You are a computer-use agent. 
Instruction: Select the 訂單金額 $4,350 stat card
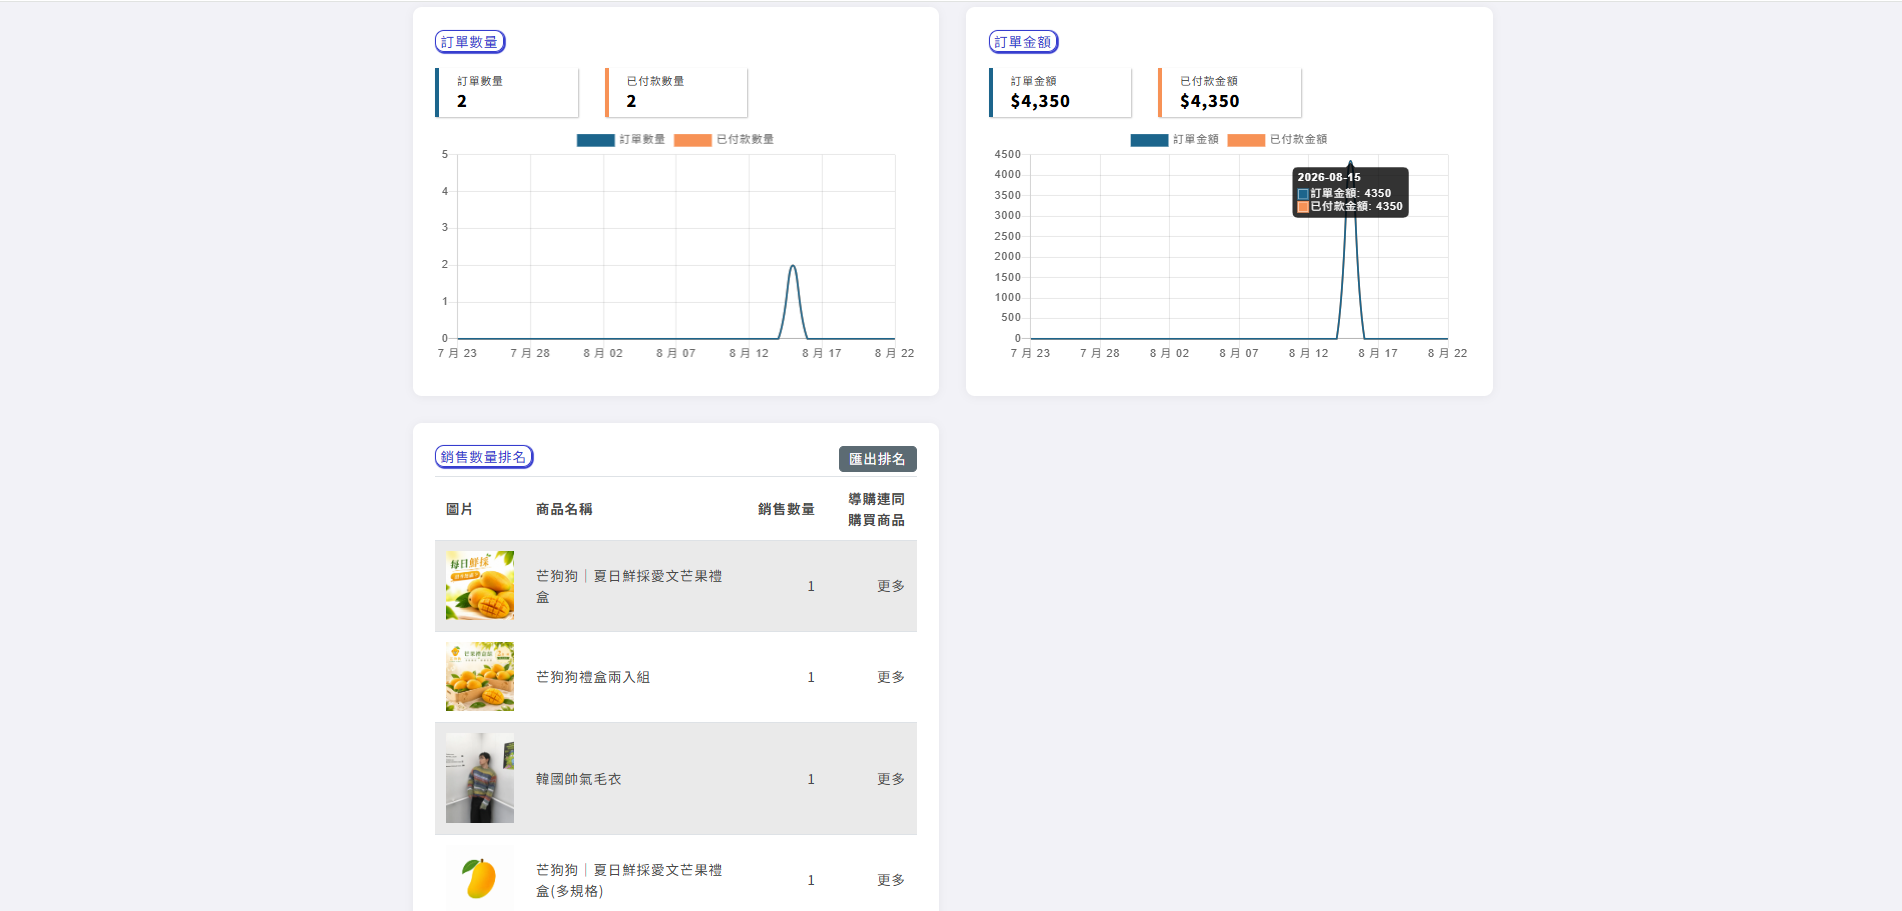point(1060,92)
